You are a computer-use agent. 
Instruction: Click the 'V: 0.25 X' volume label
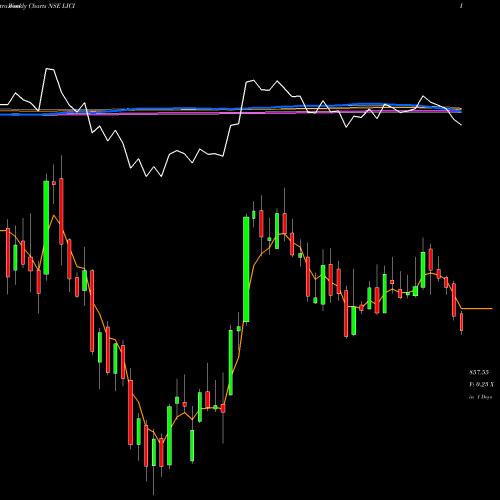[x=481, y=384]
